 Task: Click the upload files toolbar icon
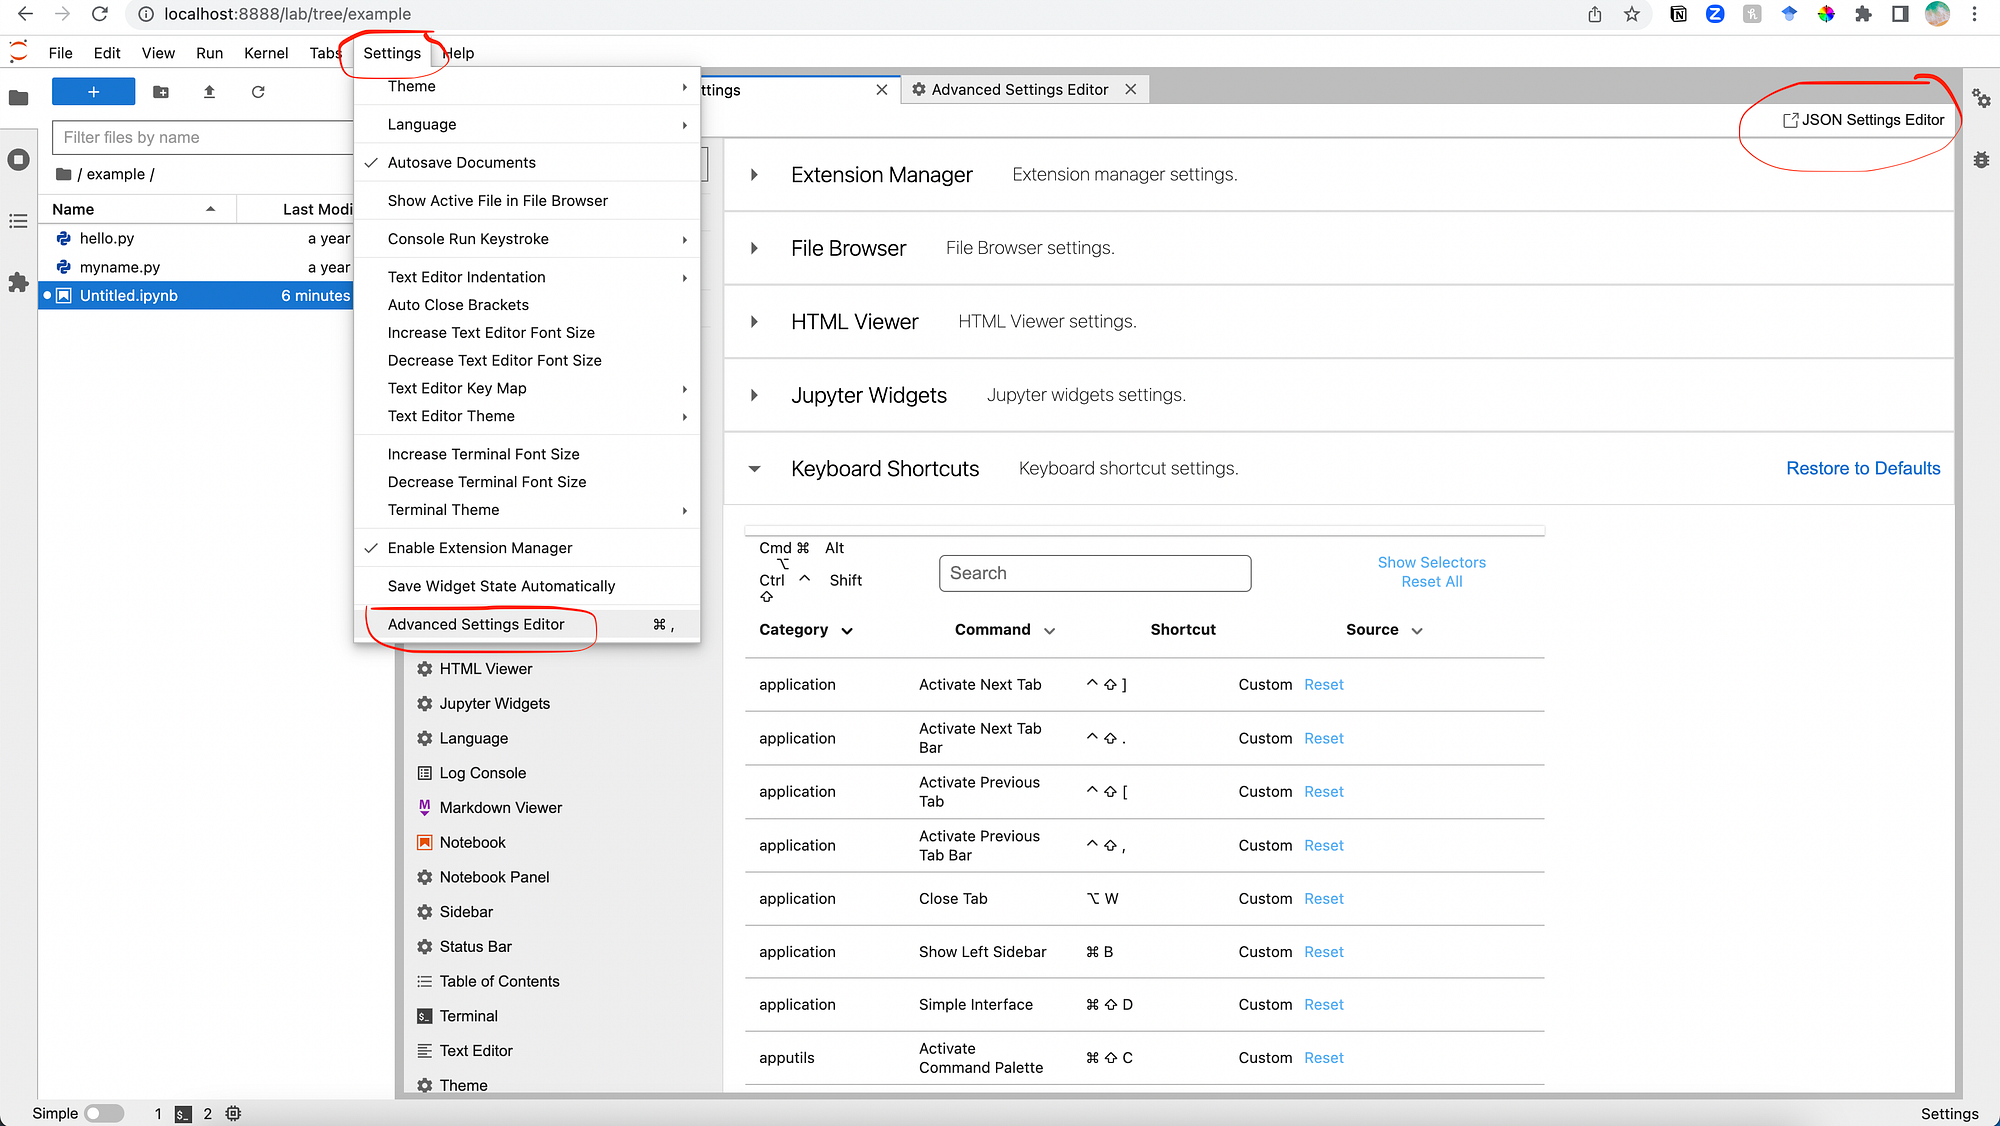[x=209, y=92]
